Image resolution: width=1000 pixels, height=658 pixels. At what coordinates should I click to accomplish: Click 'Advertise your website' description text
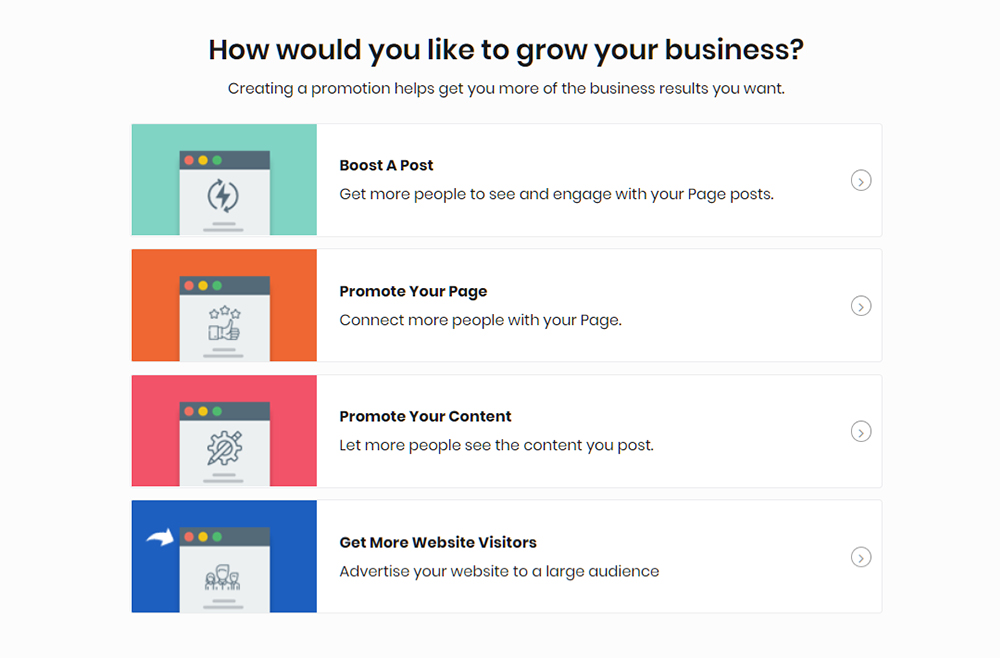(499, 572)
